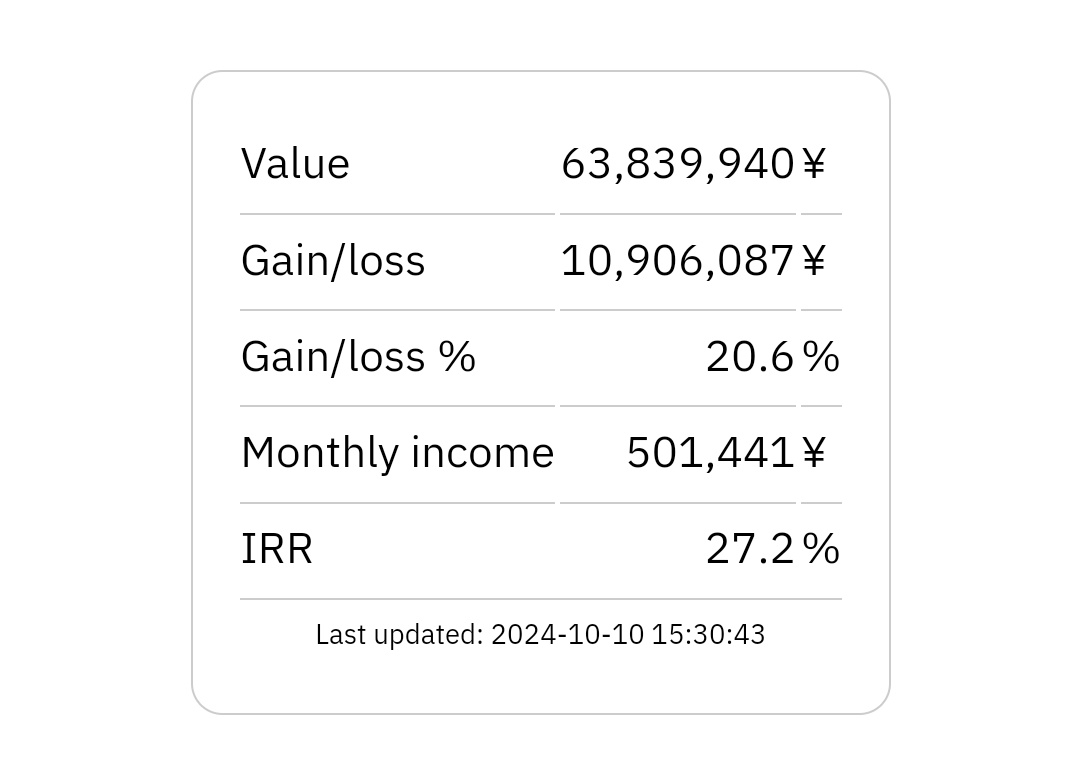
Task: Click the Value row label
Action: point(295,164)
